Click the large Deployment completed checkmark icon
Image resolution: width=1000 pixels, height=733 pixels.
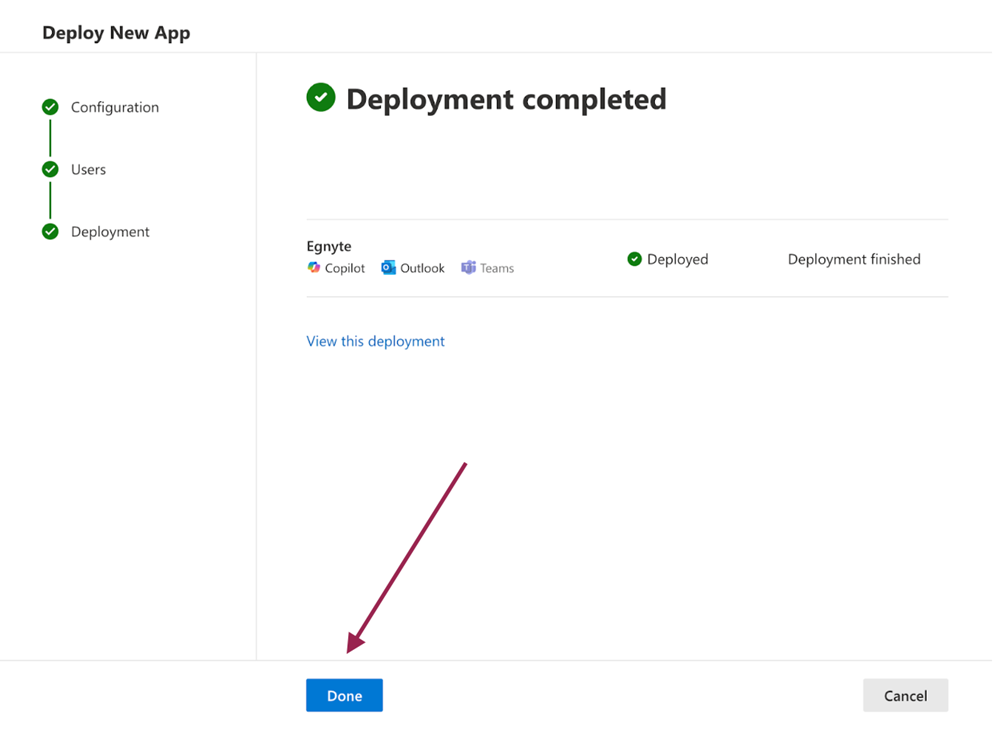tap(321, 97)
